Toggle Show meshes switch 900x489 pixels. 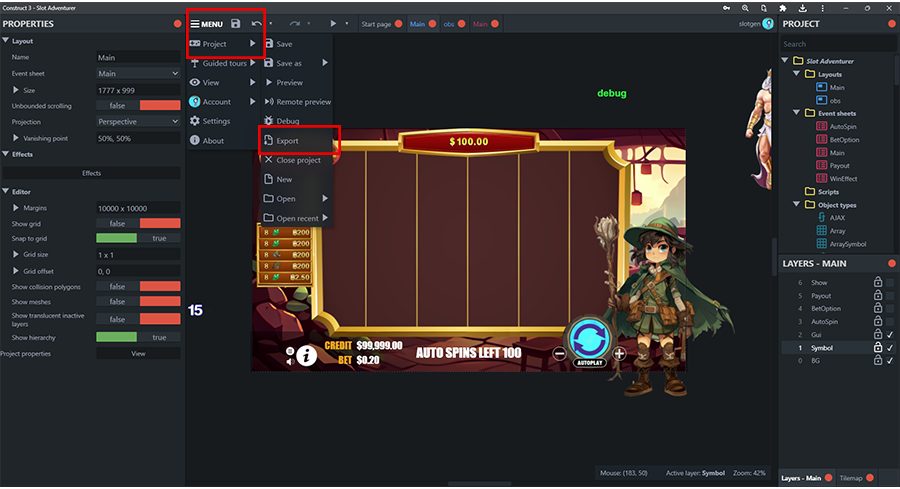click(x=138, y=302)
